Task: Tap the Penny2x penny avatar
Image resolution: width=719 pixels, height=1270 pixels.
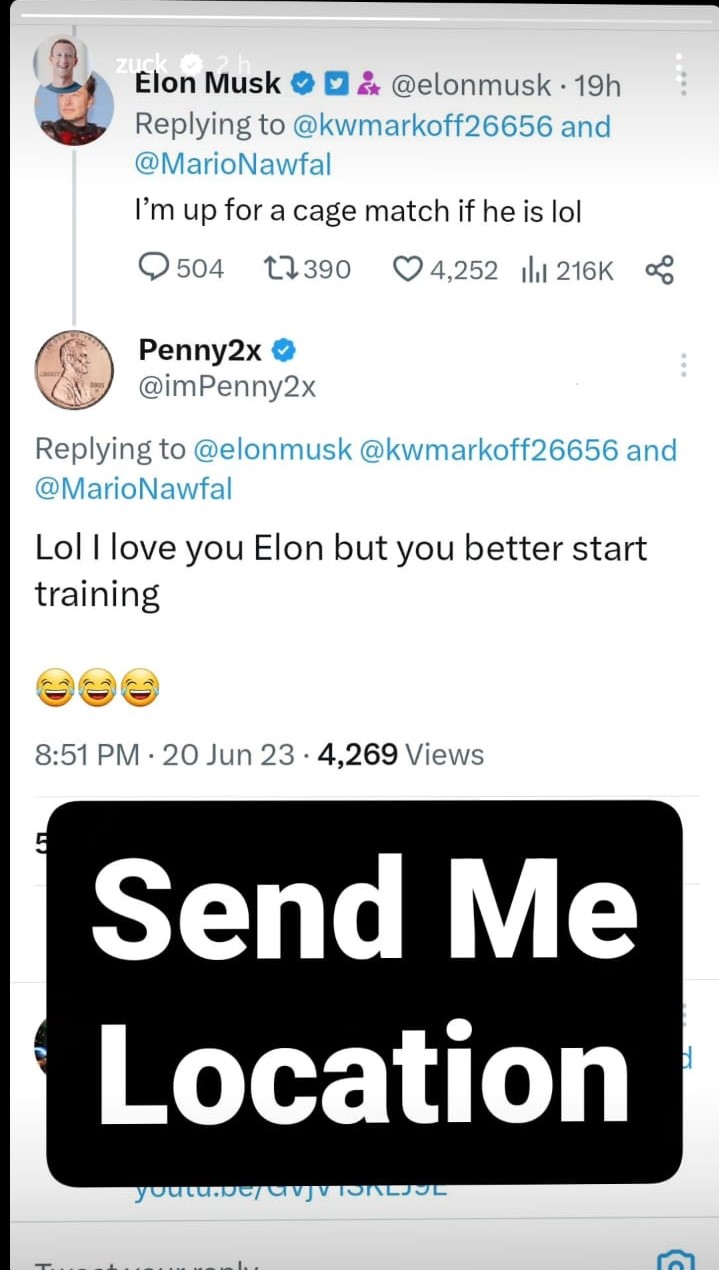Action: click(x=74, y=369)
